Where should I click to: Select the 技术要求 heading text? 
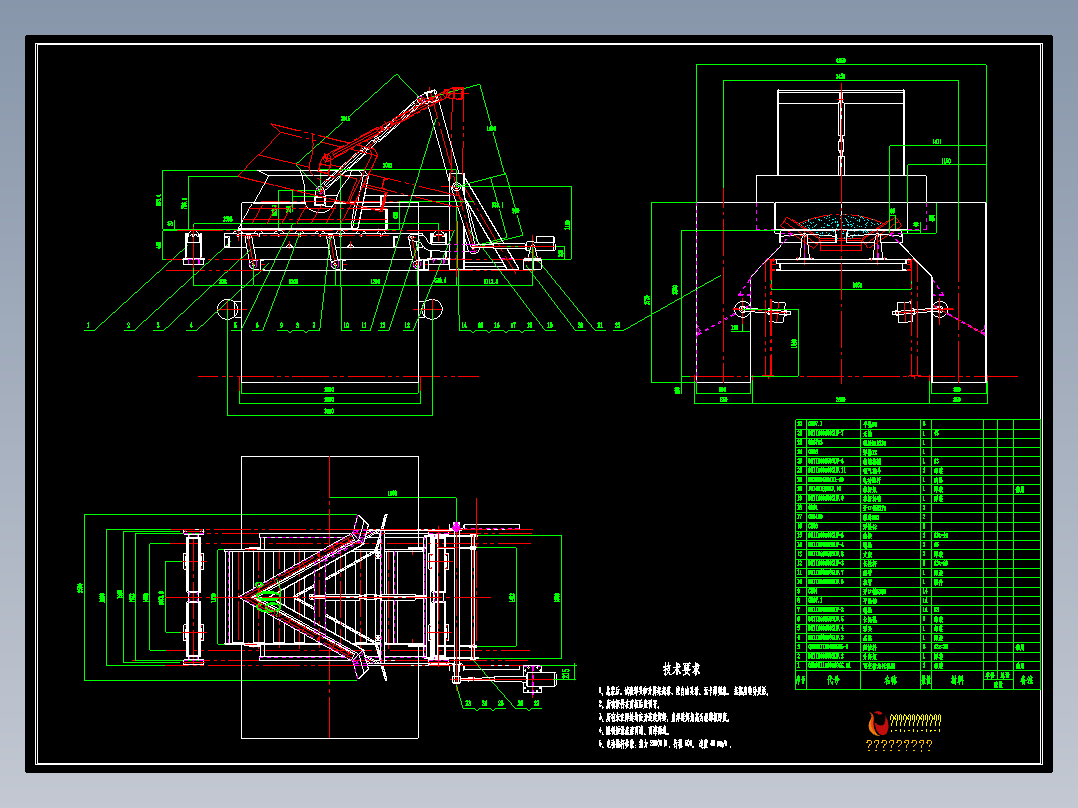681,669
